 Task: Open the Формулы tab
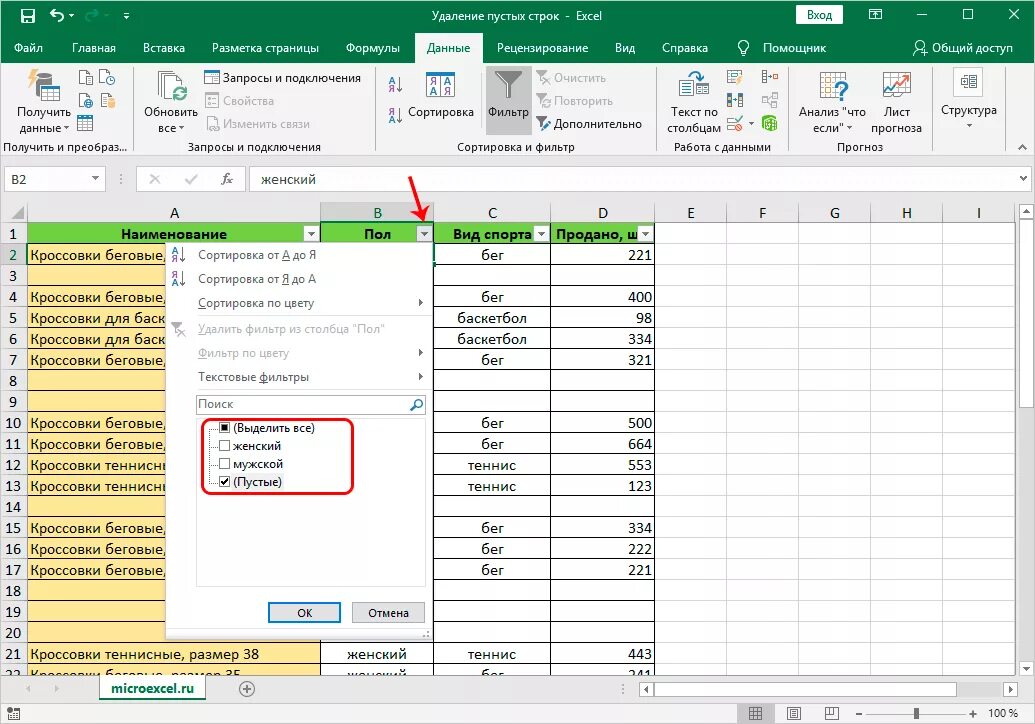373,48
